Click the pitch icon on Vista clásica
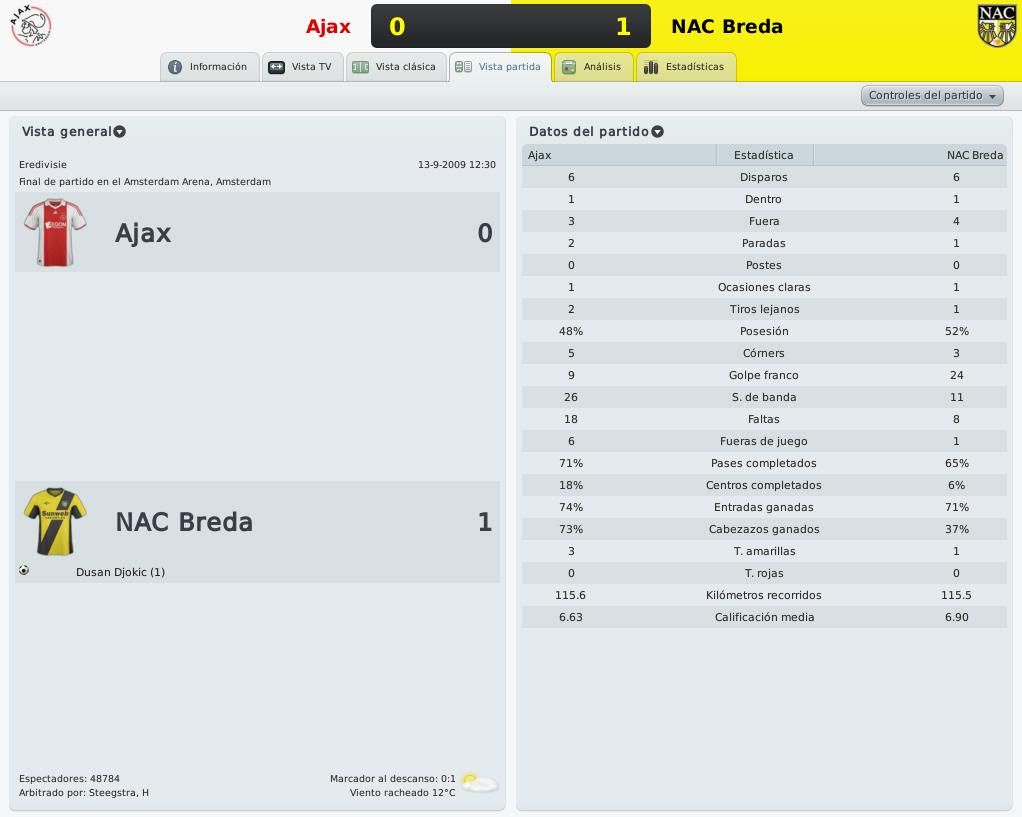1022x817 pixels. point(360,67)
